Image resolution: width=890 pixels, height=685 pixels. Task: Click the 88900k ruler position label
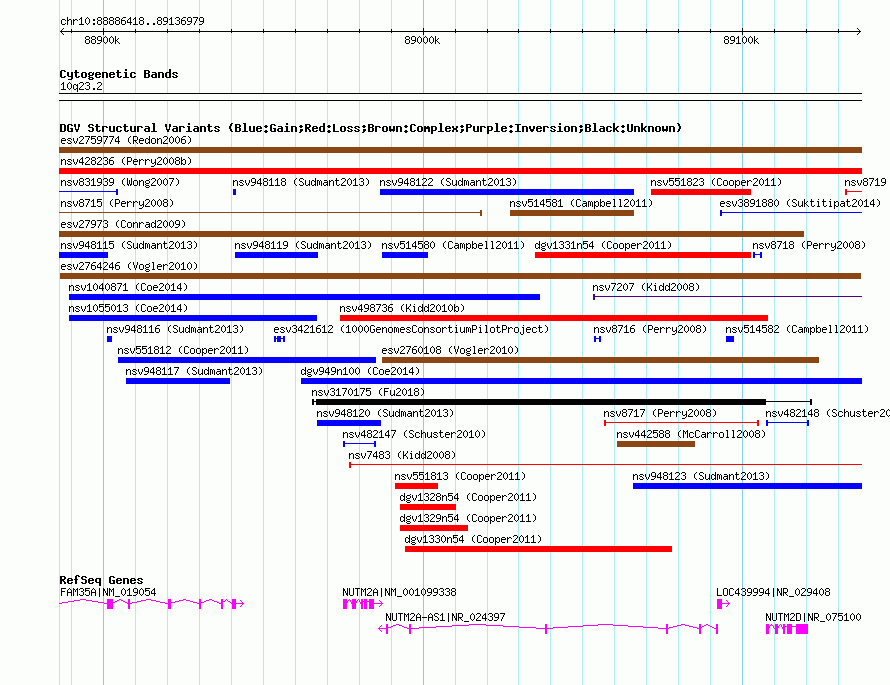pos(102,40)
